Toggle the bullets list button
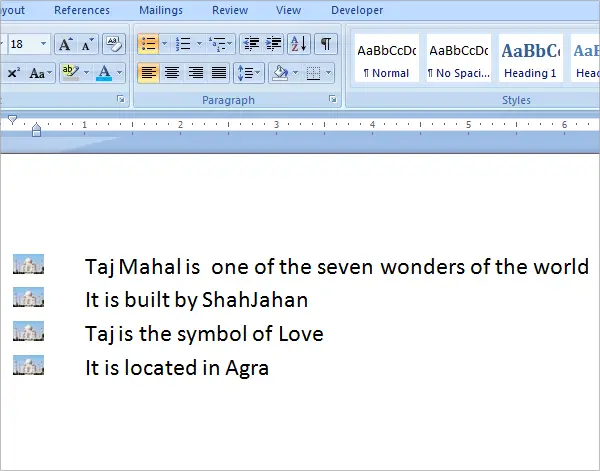 click(x=148, y=44)
